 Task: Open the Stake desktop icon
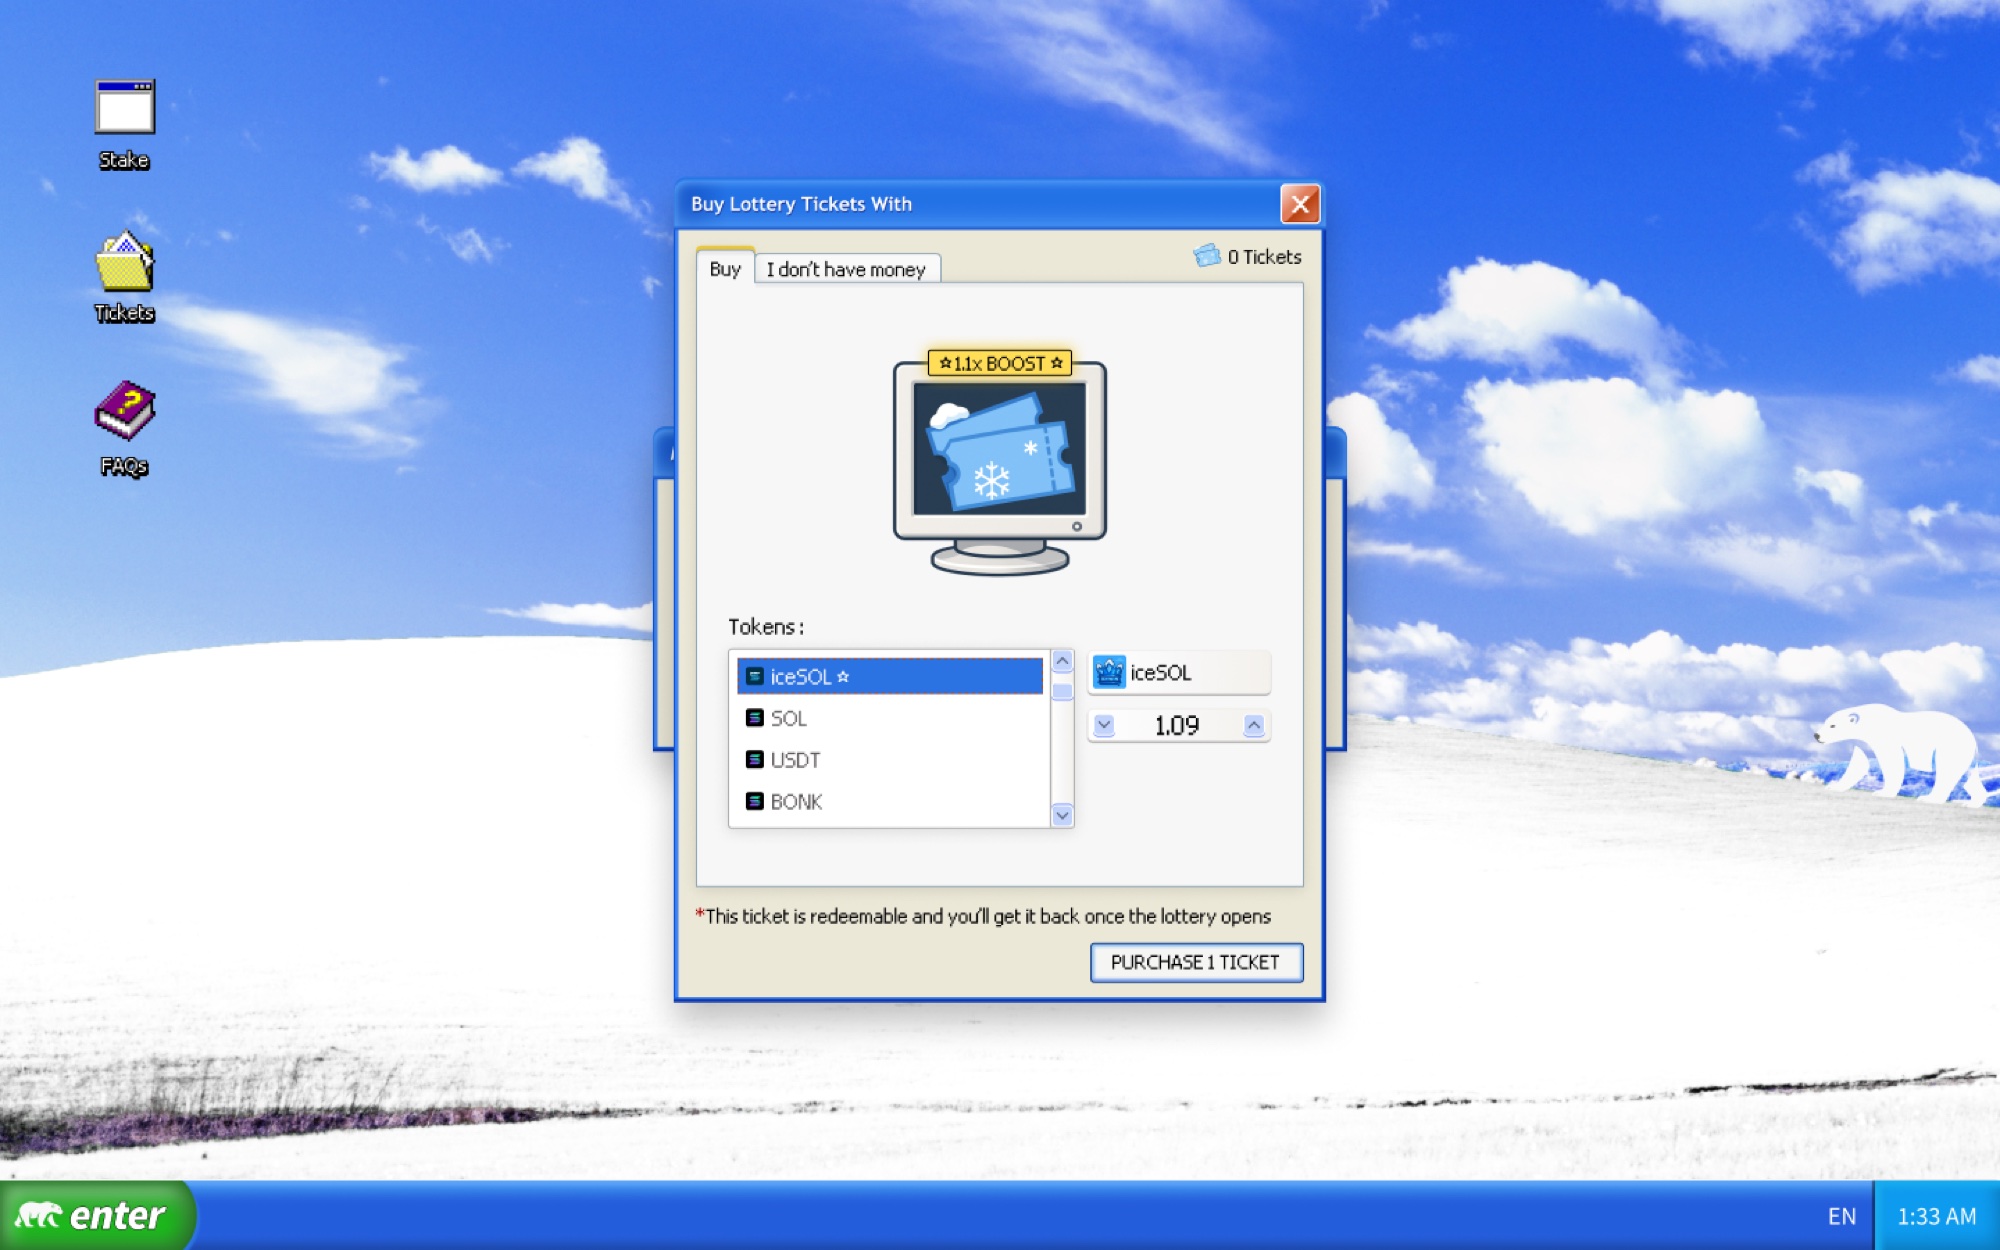pos(125,124)
